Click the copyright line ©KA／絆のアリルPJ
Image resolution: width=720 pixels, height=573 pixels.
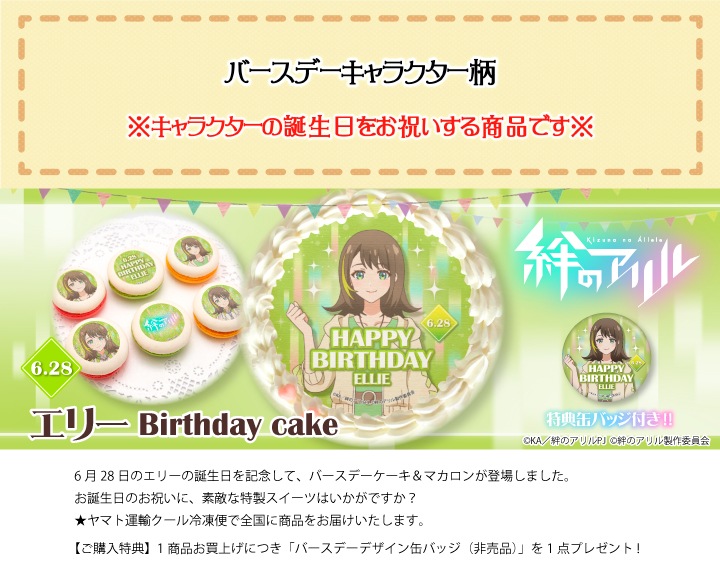616,440
